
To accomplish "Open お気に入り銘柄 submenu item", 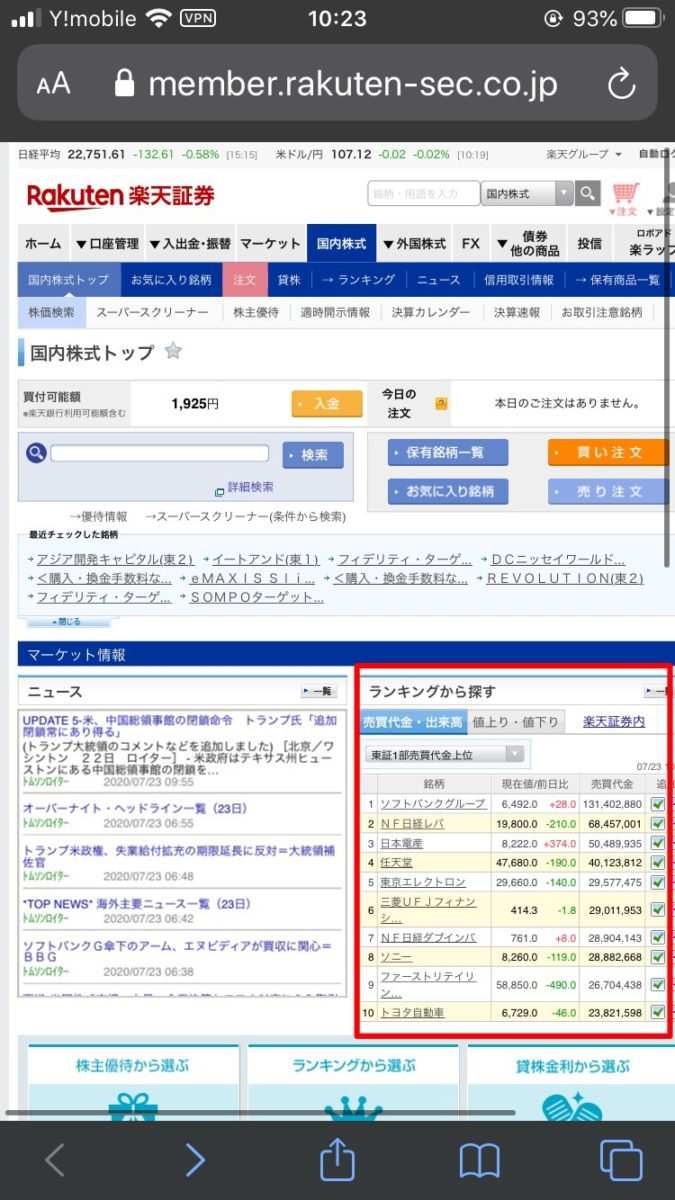I will coord(171,280).
